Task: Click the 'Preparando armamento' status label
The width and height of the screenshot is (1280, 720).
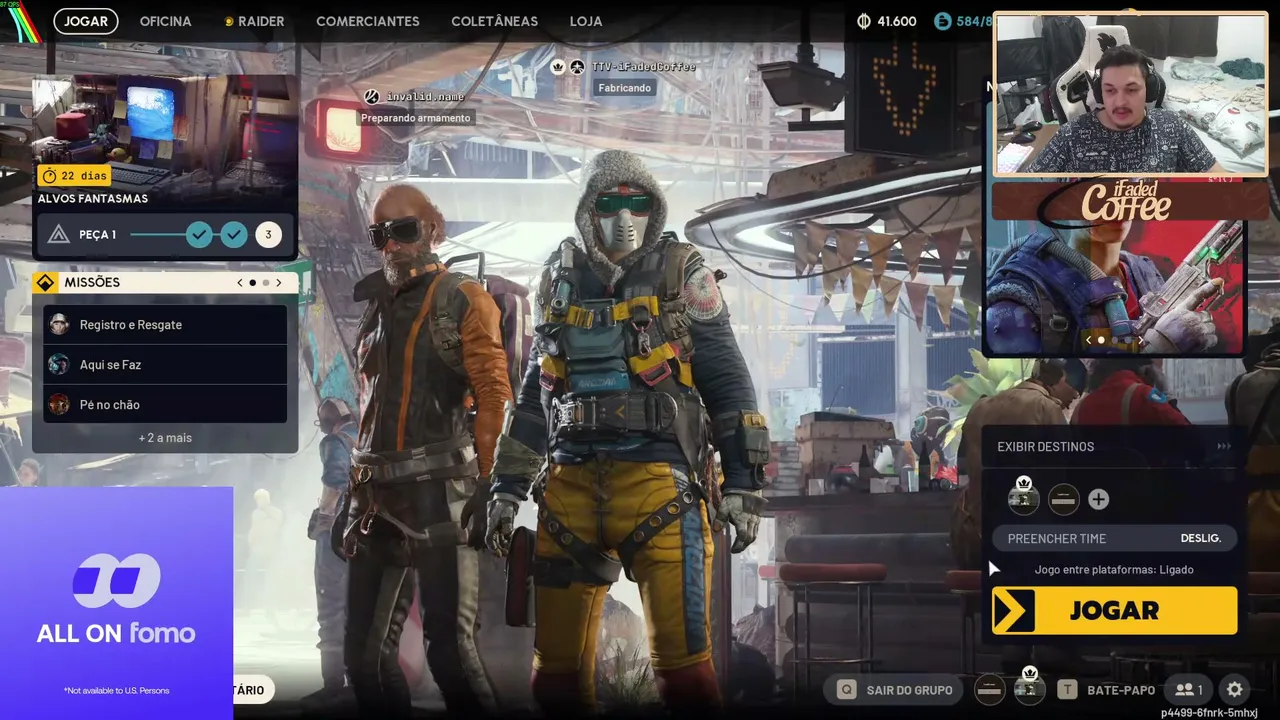Action: click(415, 118)
